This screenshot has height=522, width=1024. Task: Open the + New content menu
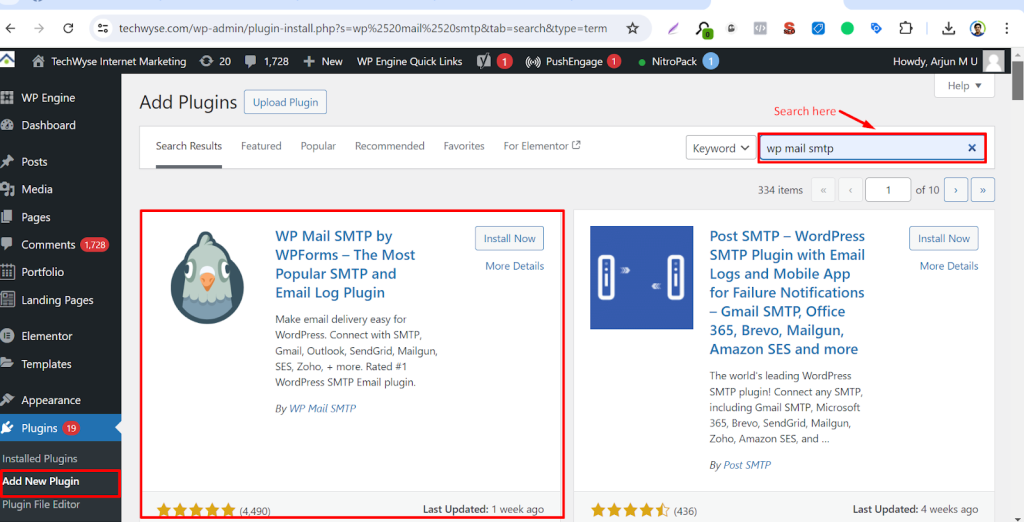click(323, 61)
